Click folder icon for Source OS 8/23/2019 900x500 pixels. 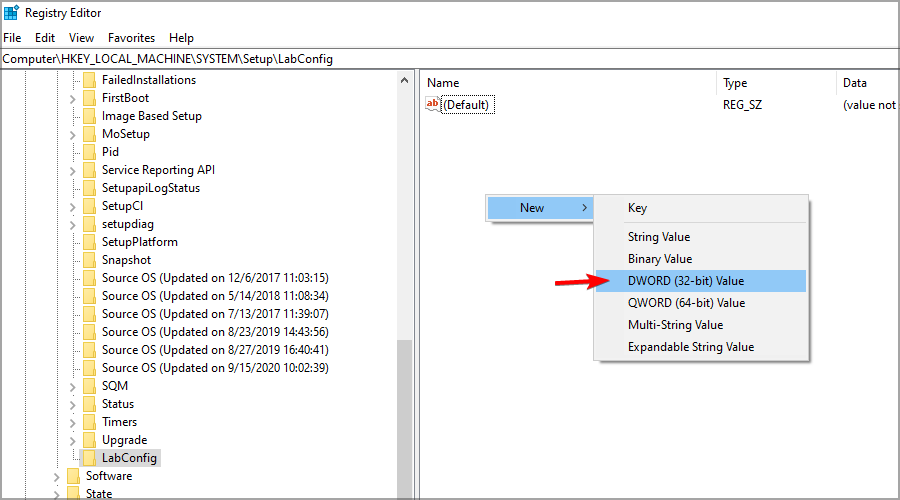[x=89, y=332]
